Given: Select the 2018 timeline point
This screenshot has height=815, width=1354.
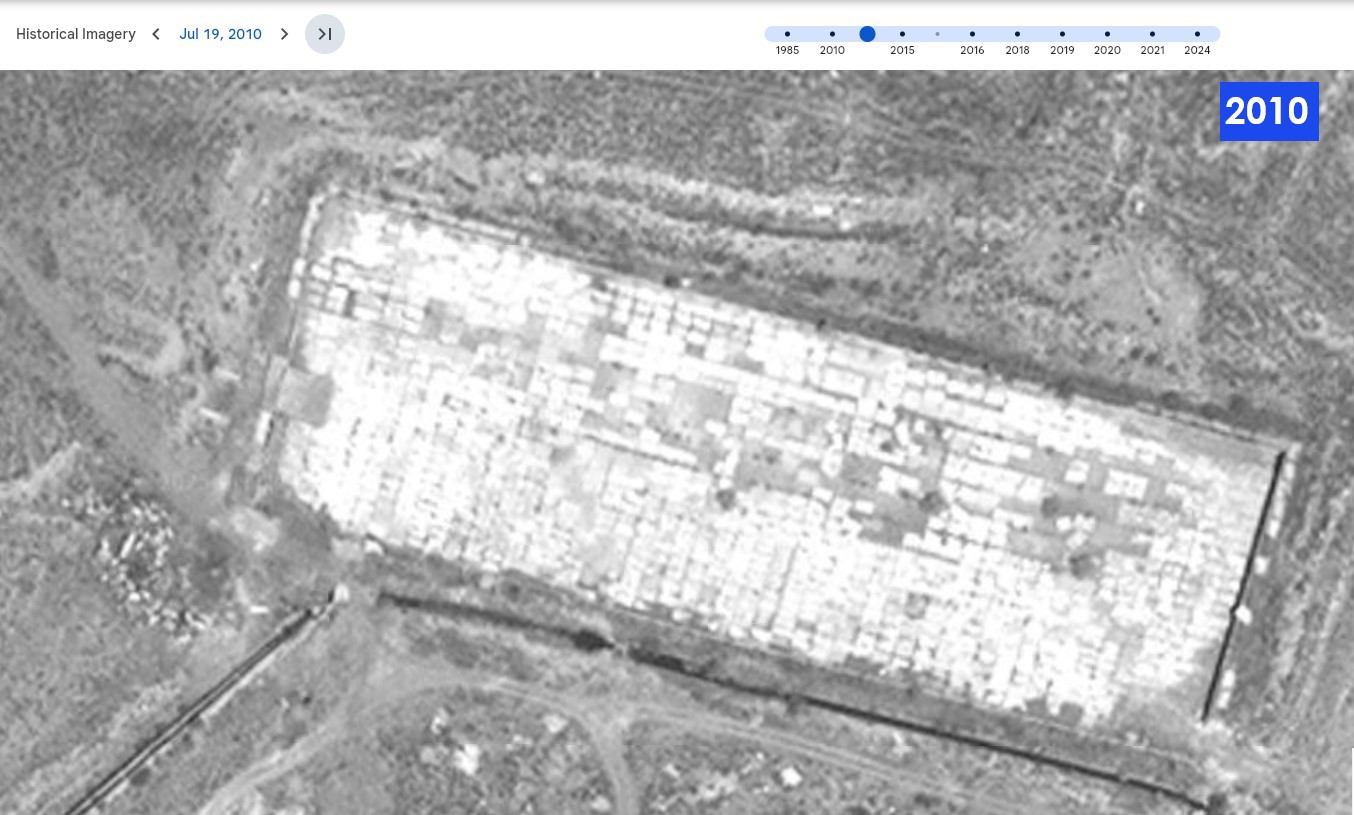Looking at the screenshot, I should pyautogui.click(x=1017, y=34).
